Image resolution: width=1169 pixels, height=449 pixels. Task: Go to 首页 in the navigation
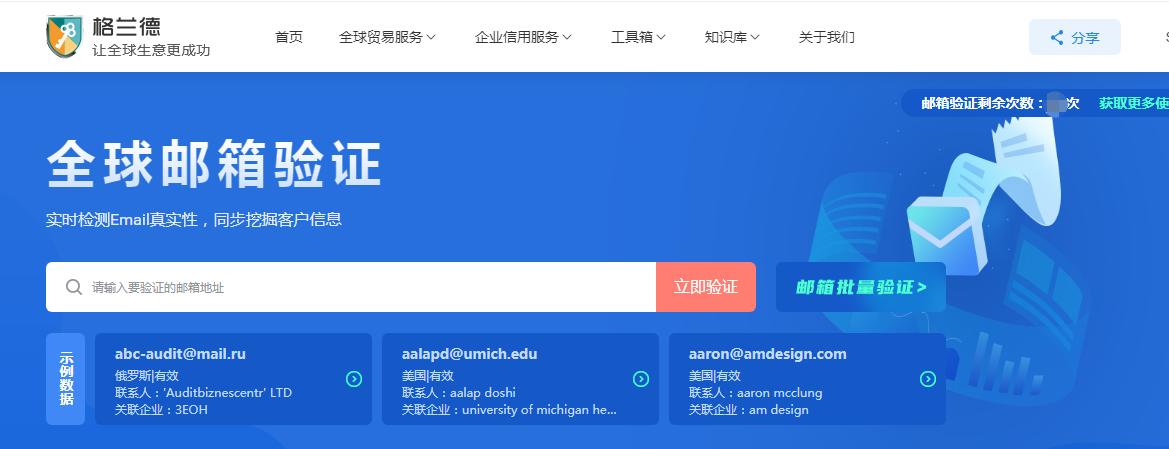tap(289, 37)
